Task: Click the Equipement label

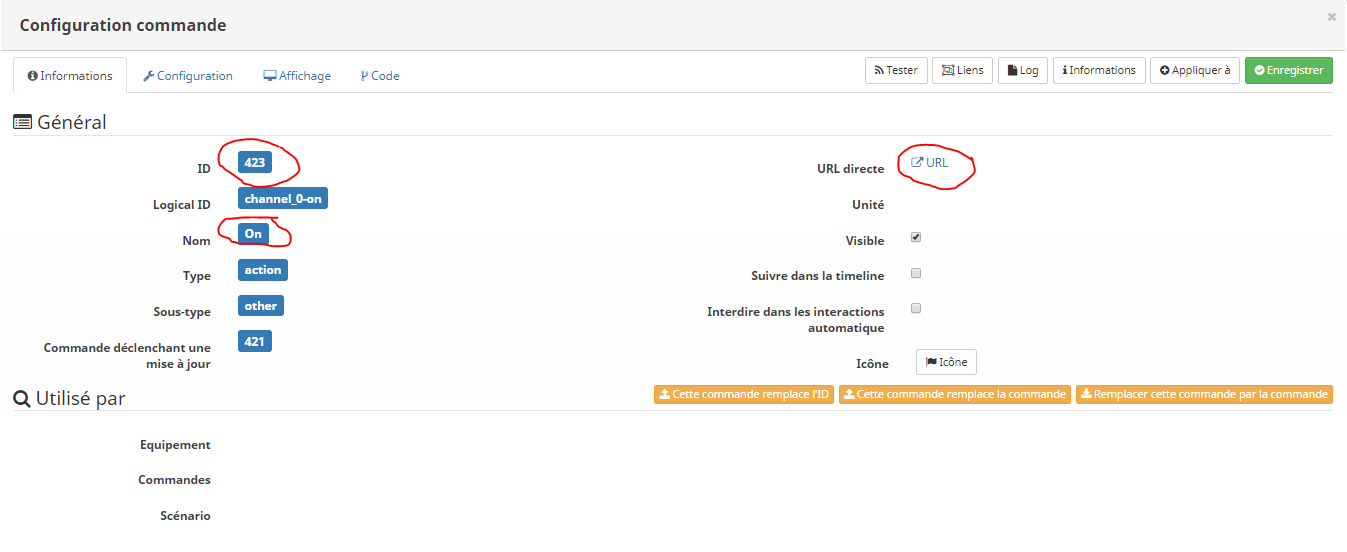Action: 175,445
